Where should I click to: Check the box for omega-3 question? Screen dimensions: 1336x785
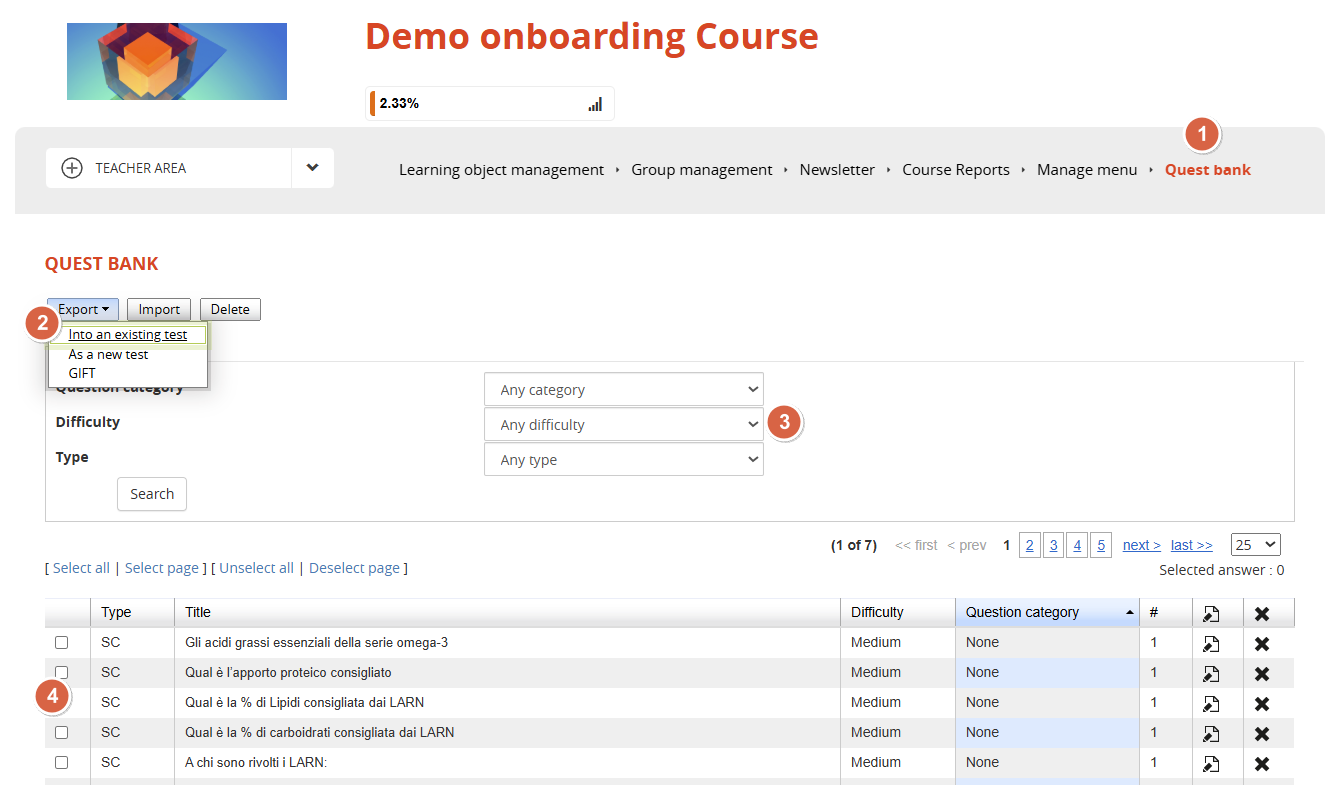(x=62, y=642)
